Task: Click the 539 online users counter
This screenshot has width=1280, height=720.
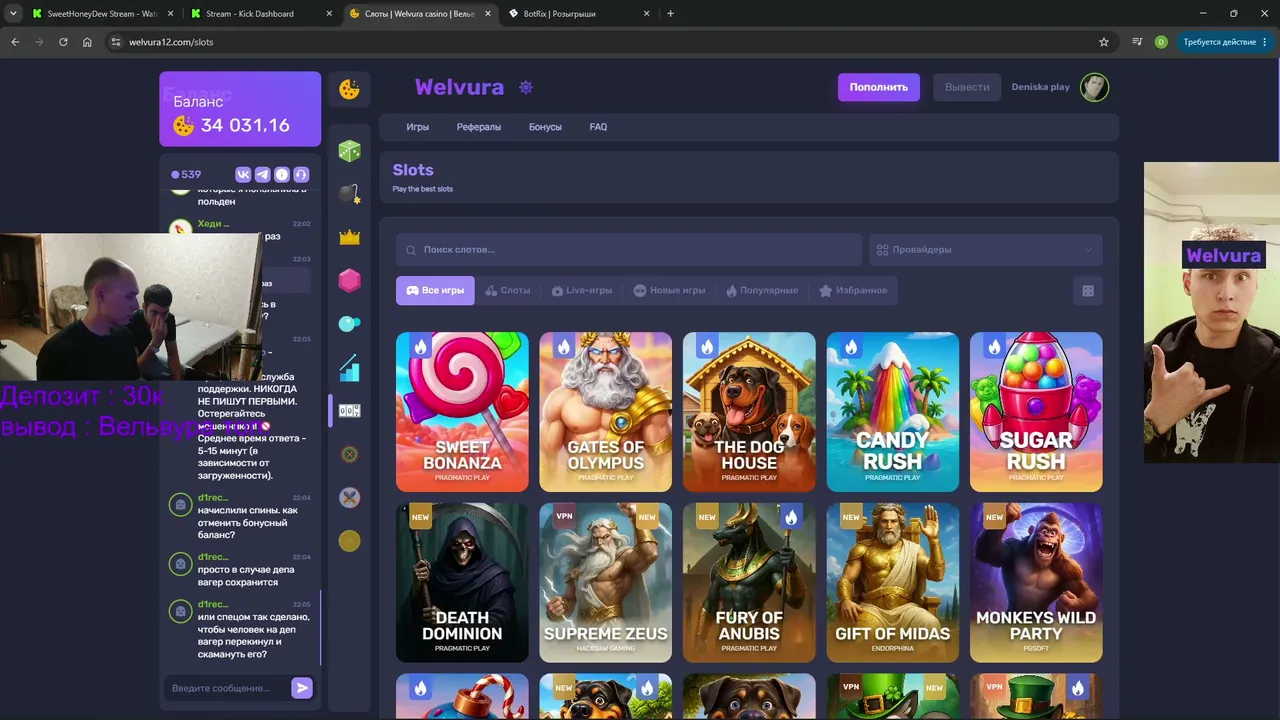Action: (186, 174)
